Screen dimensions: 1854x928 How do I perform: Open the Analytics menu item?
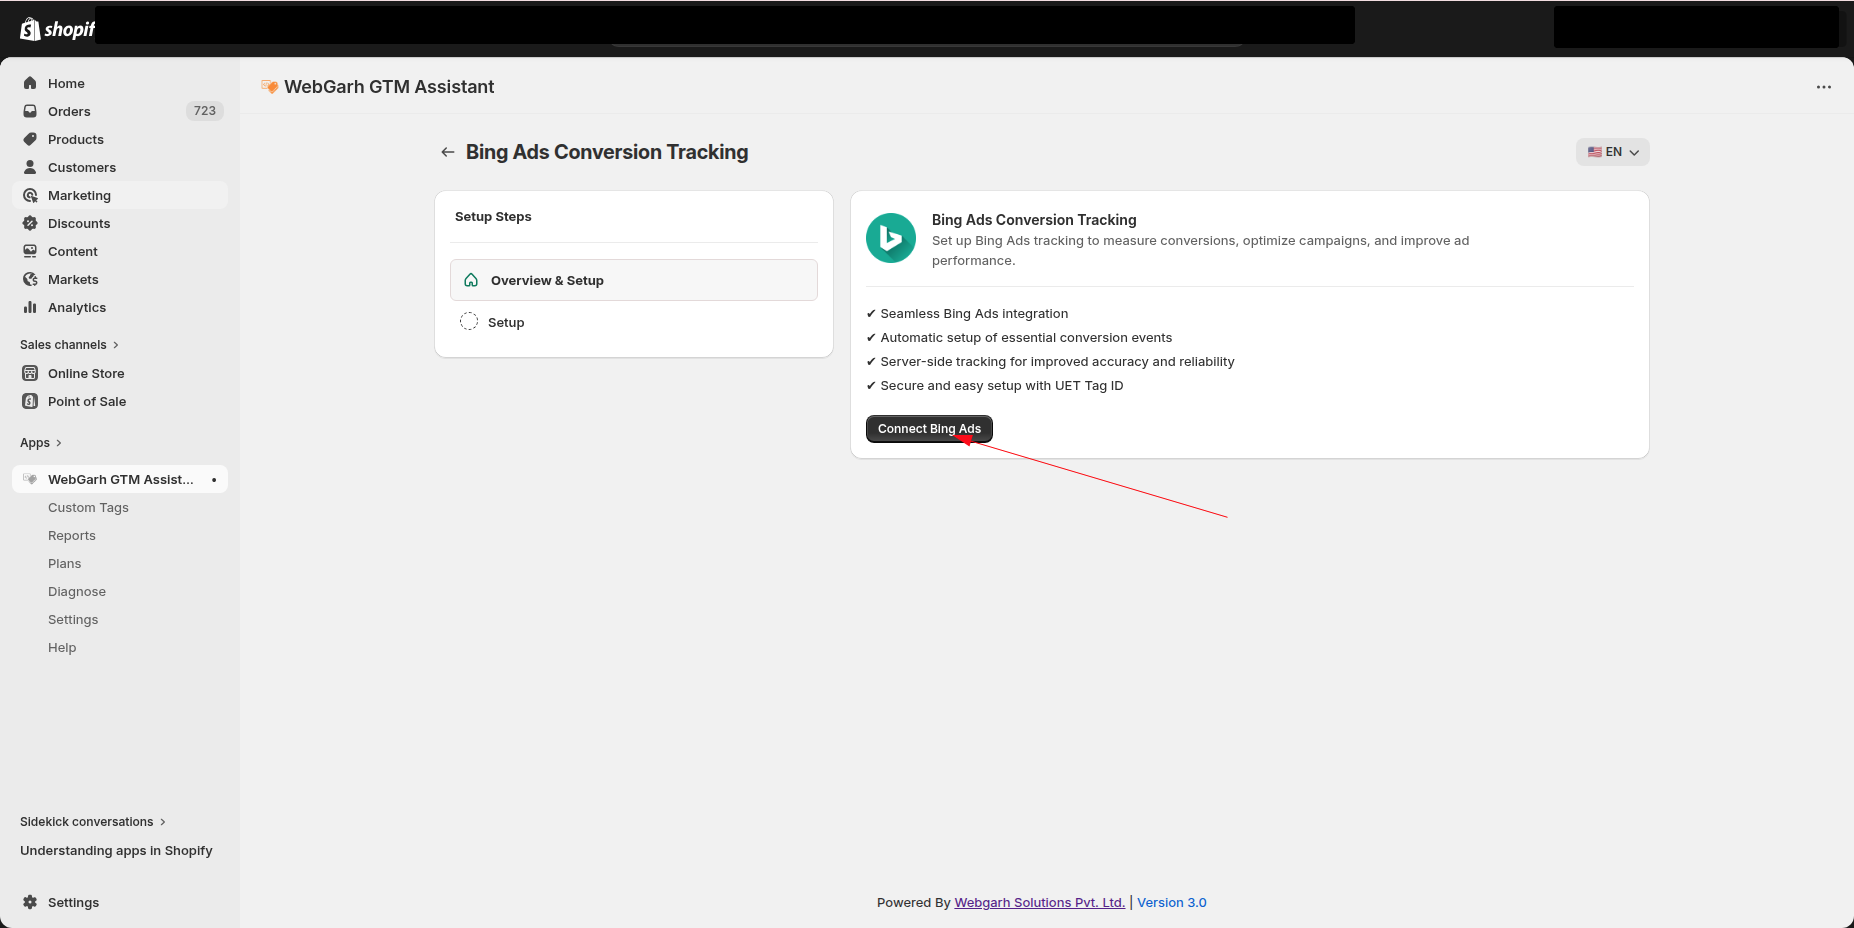[120, 307]
